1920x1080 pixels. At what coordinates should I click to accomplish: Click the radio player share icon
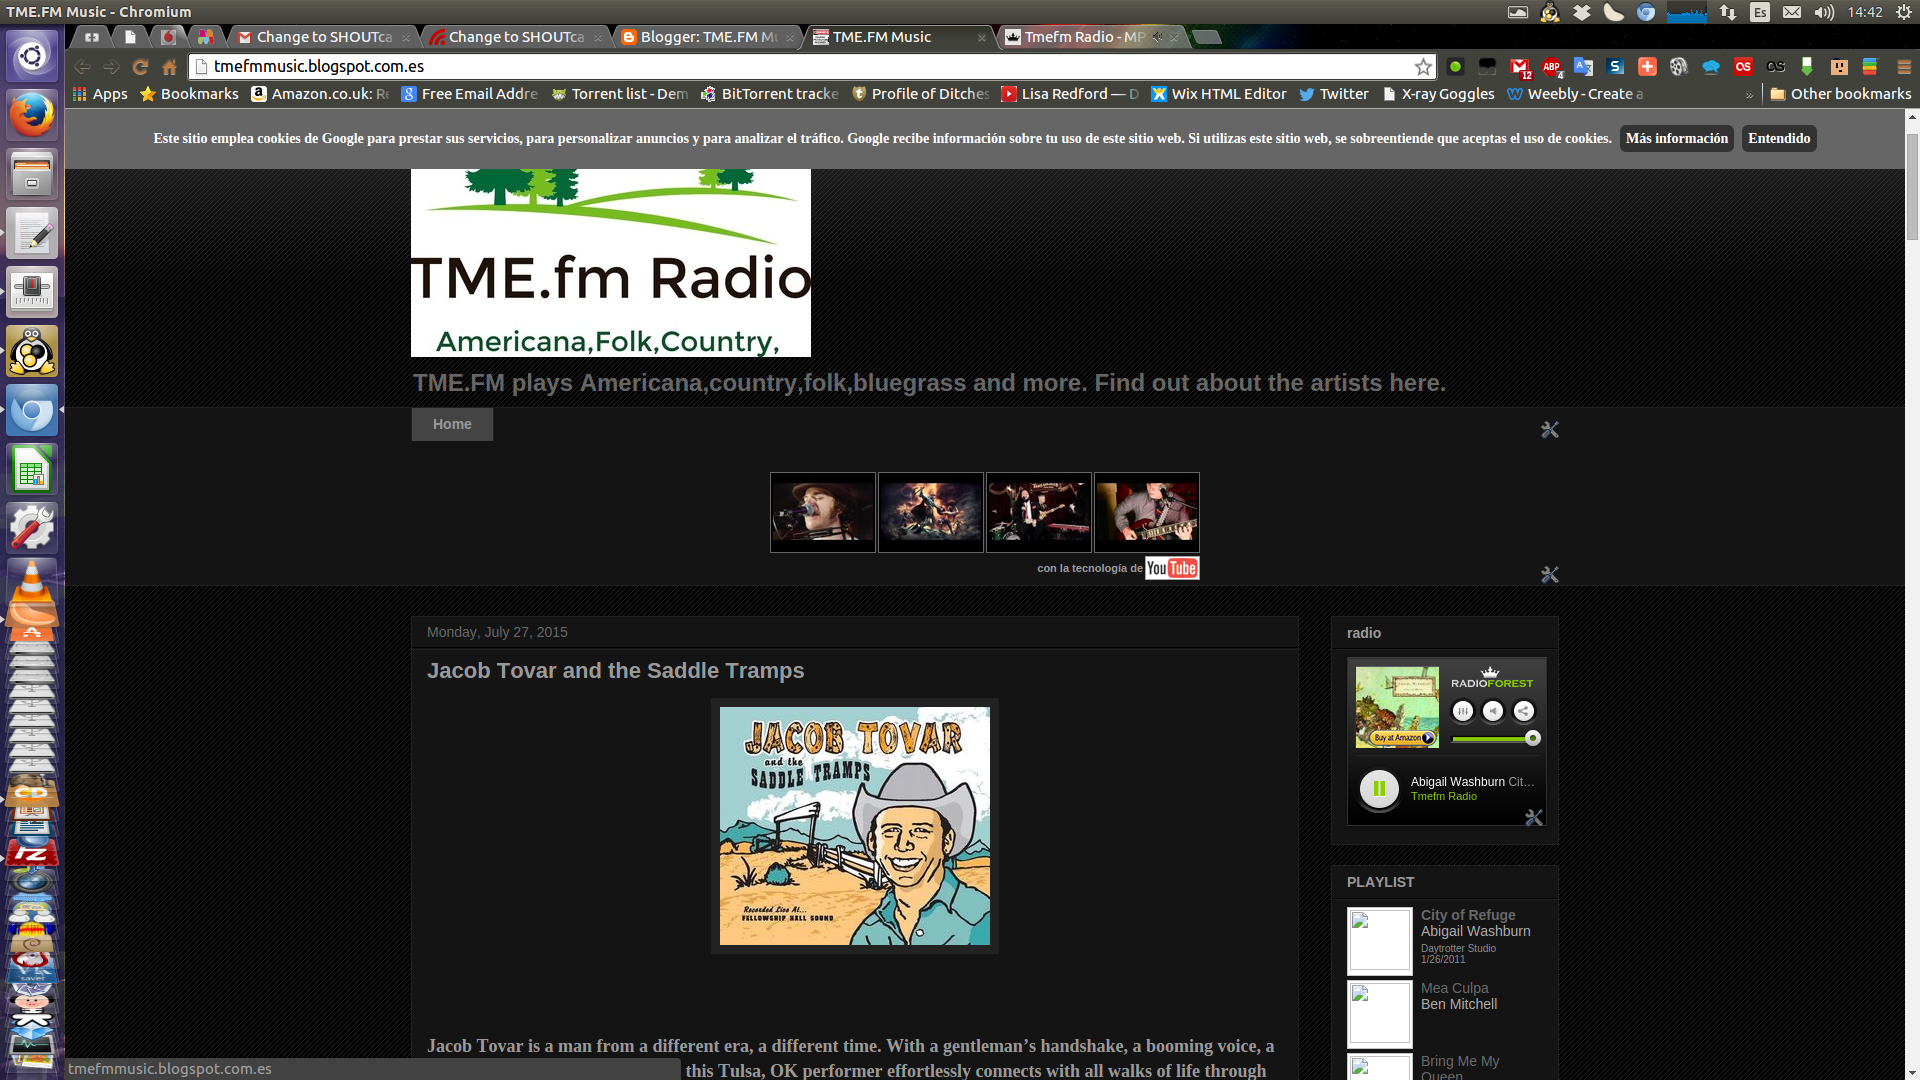point(1523,711)
